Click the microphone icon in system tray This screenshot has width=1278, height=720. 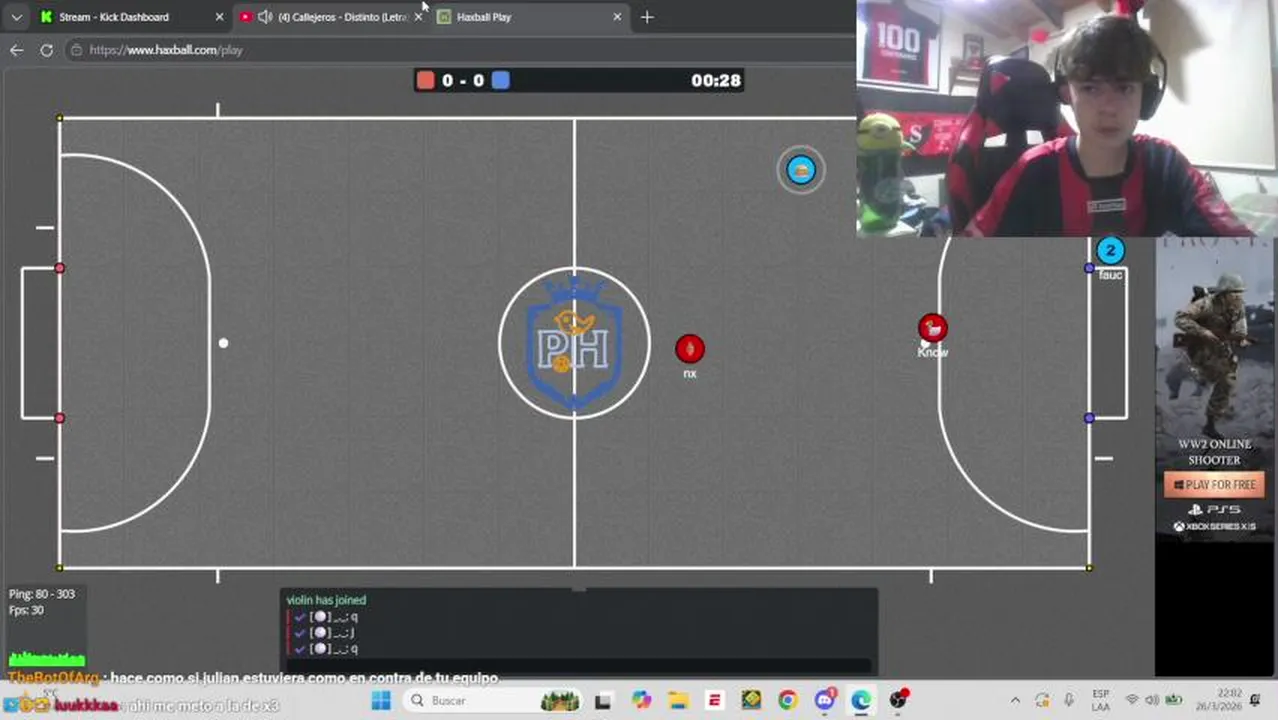click(x=1068, y=701)
